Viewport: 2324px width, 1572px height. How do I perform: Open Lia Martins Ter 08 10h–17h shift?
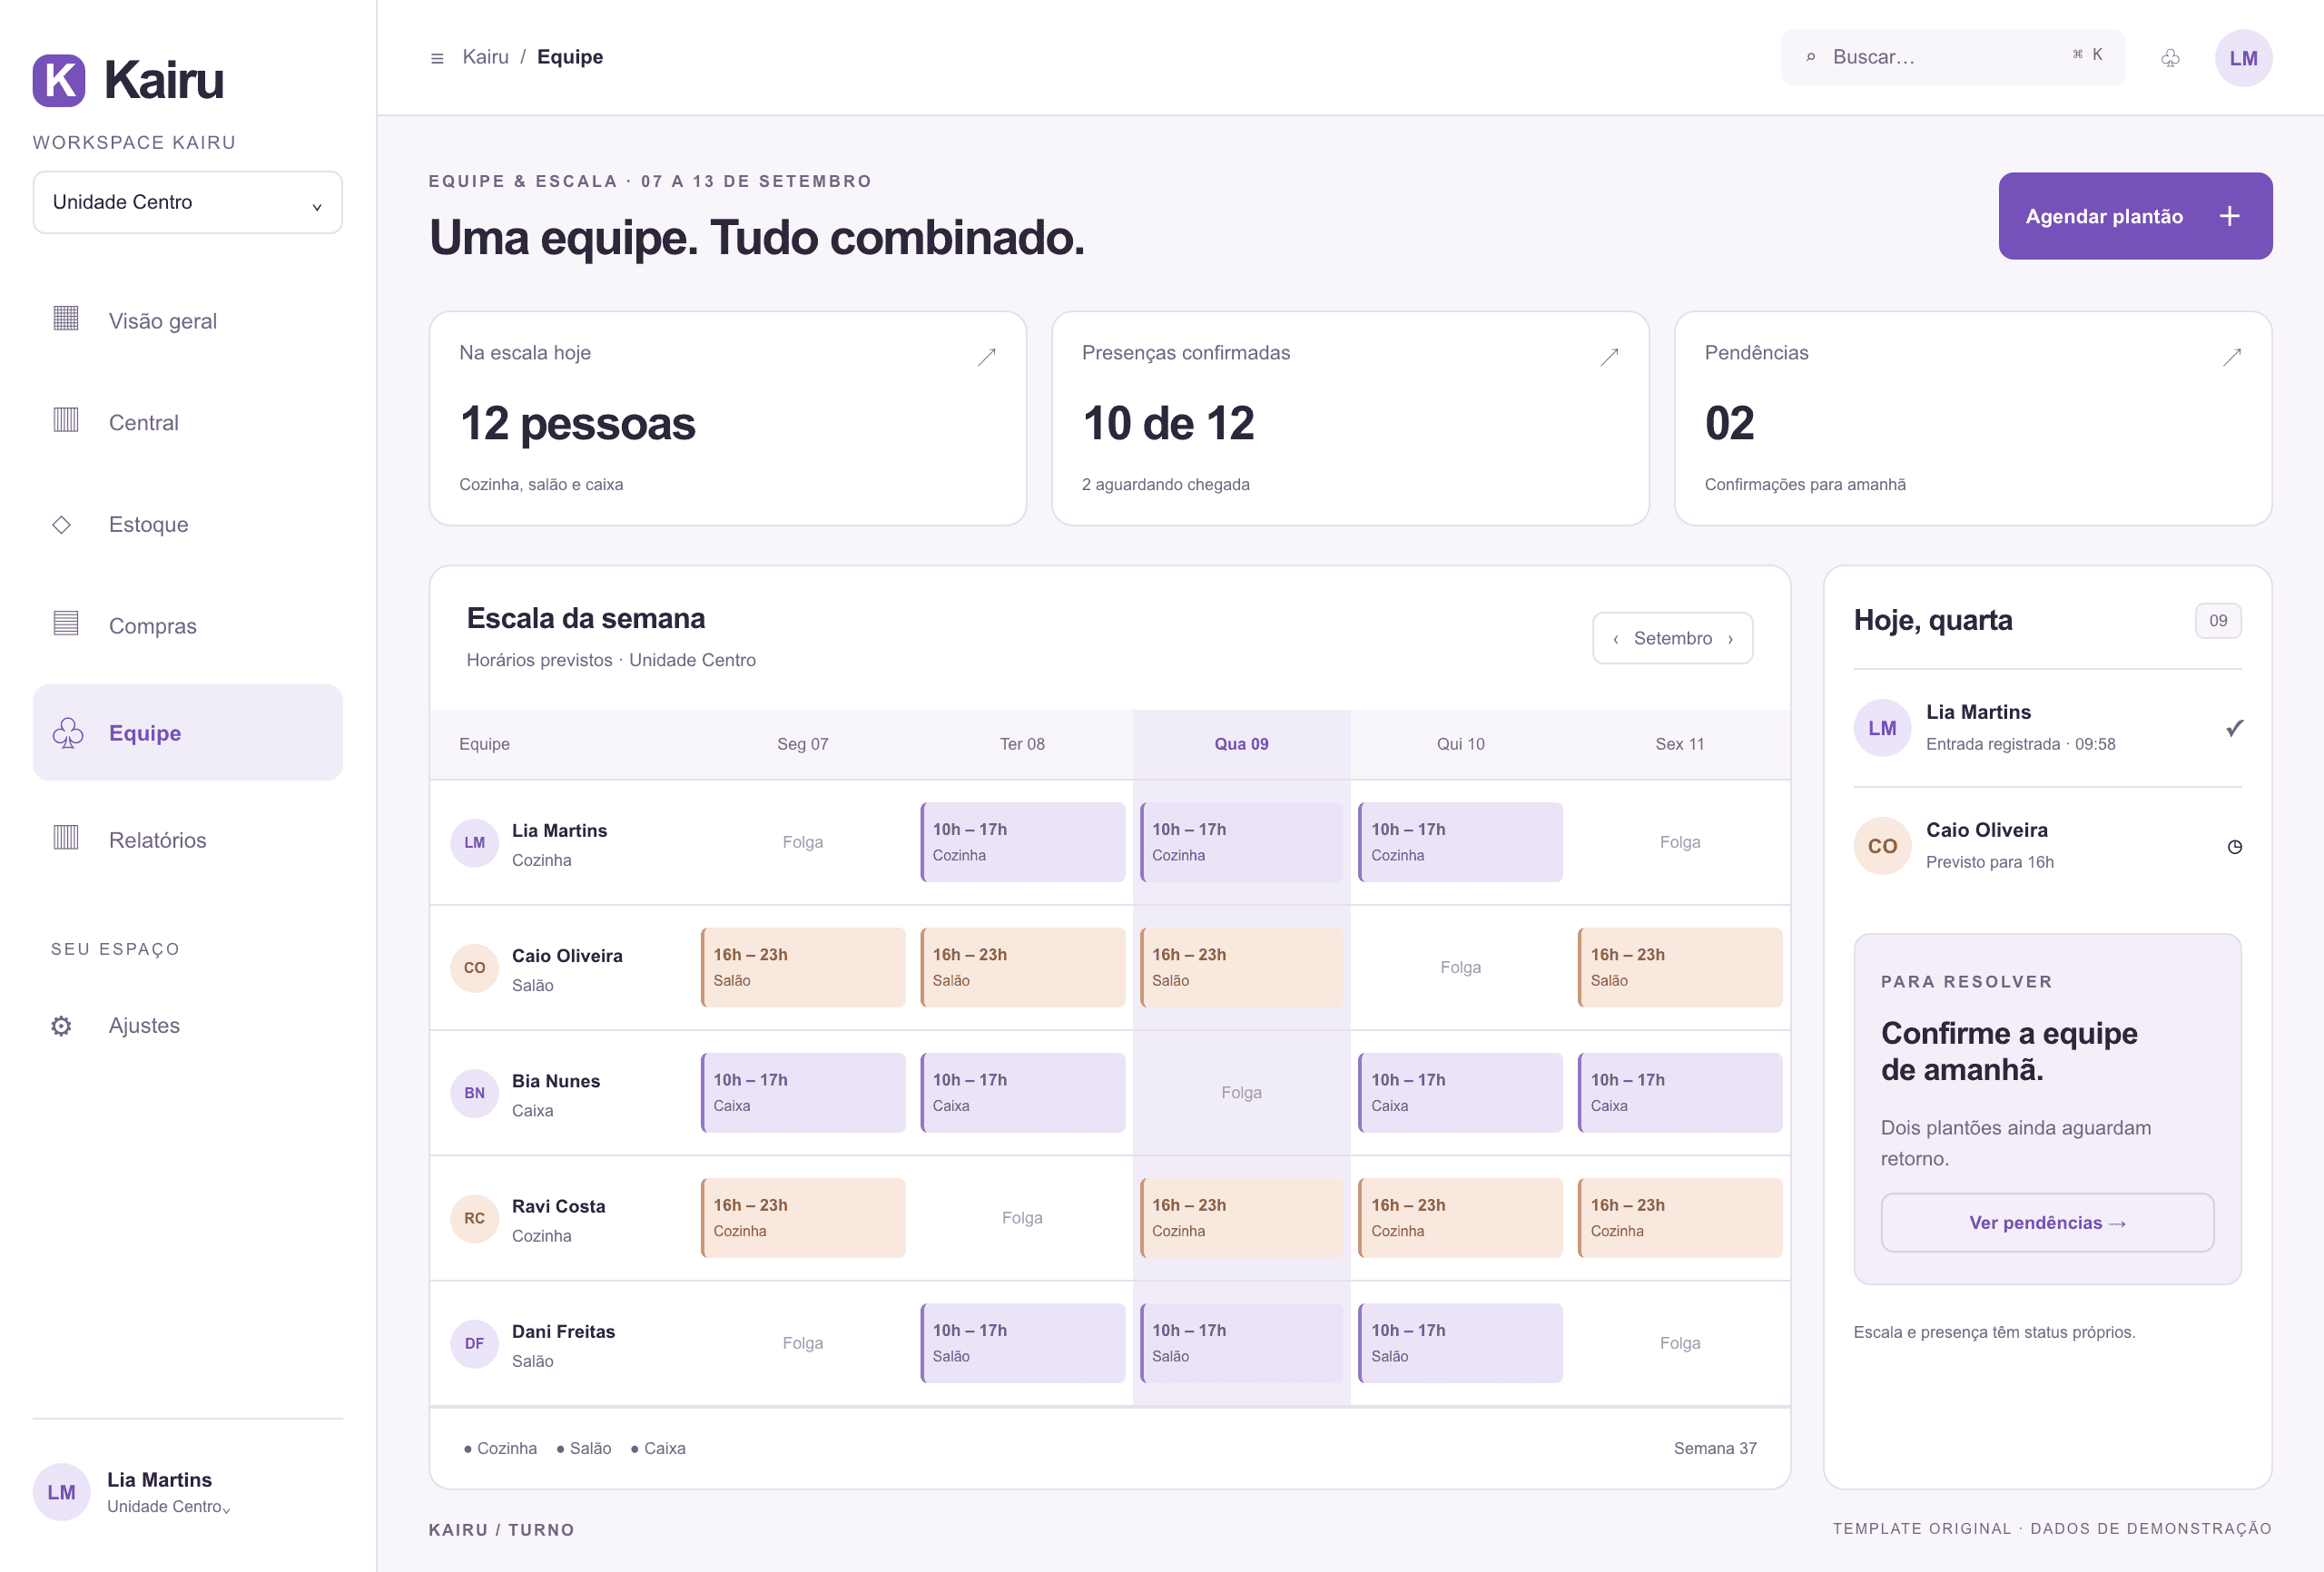tap(1022, 842)
